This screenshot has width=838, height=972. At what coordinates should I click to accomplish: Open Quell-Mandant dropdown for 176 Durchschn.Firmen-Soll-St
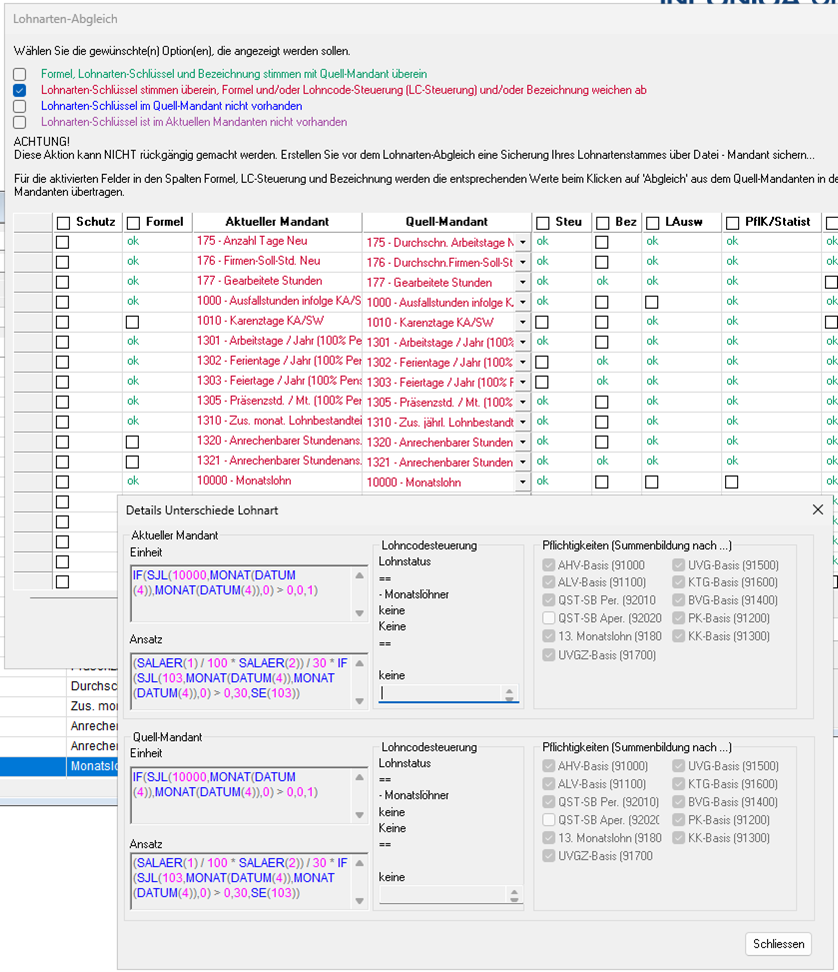point(523,262)
